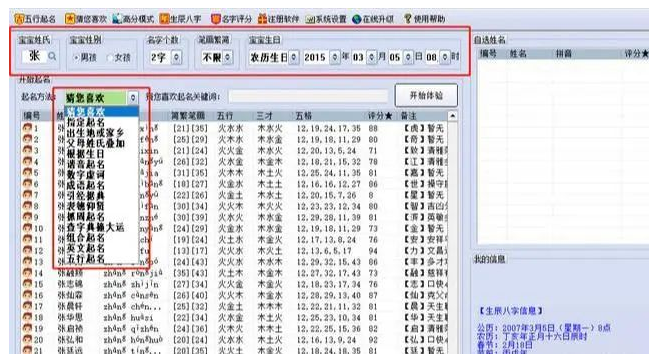Choose 引经据典 from the method list
Viewport: 665px width, 363px height.
(101, 195)
